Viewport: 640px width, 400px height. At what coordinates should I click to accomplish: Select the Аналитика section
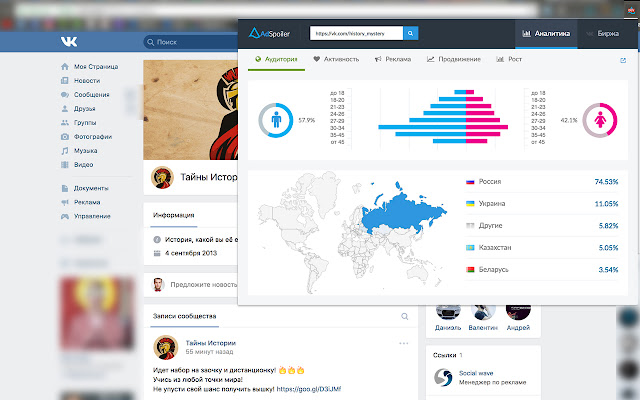click(x=547, y=33)
